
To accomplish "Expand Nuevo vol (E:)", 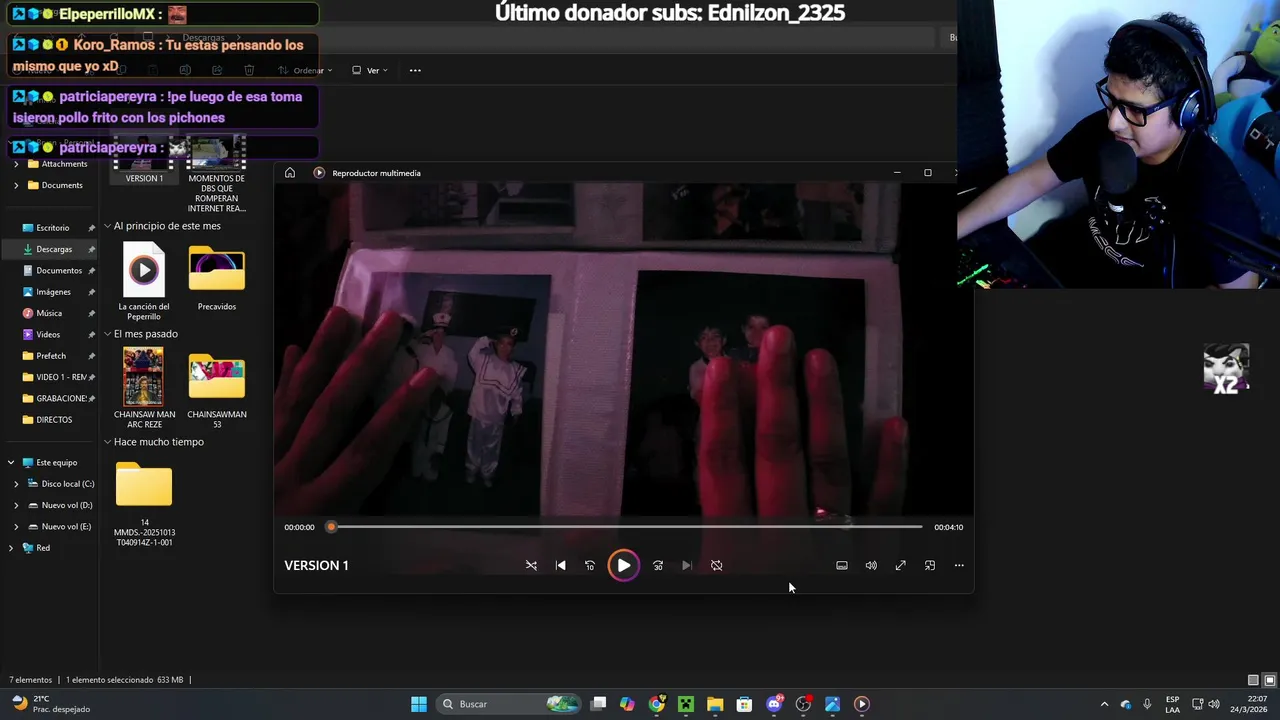I will tap(16, 527).
